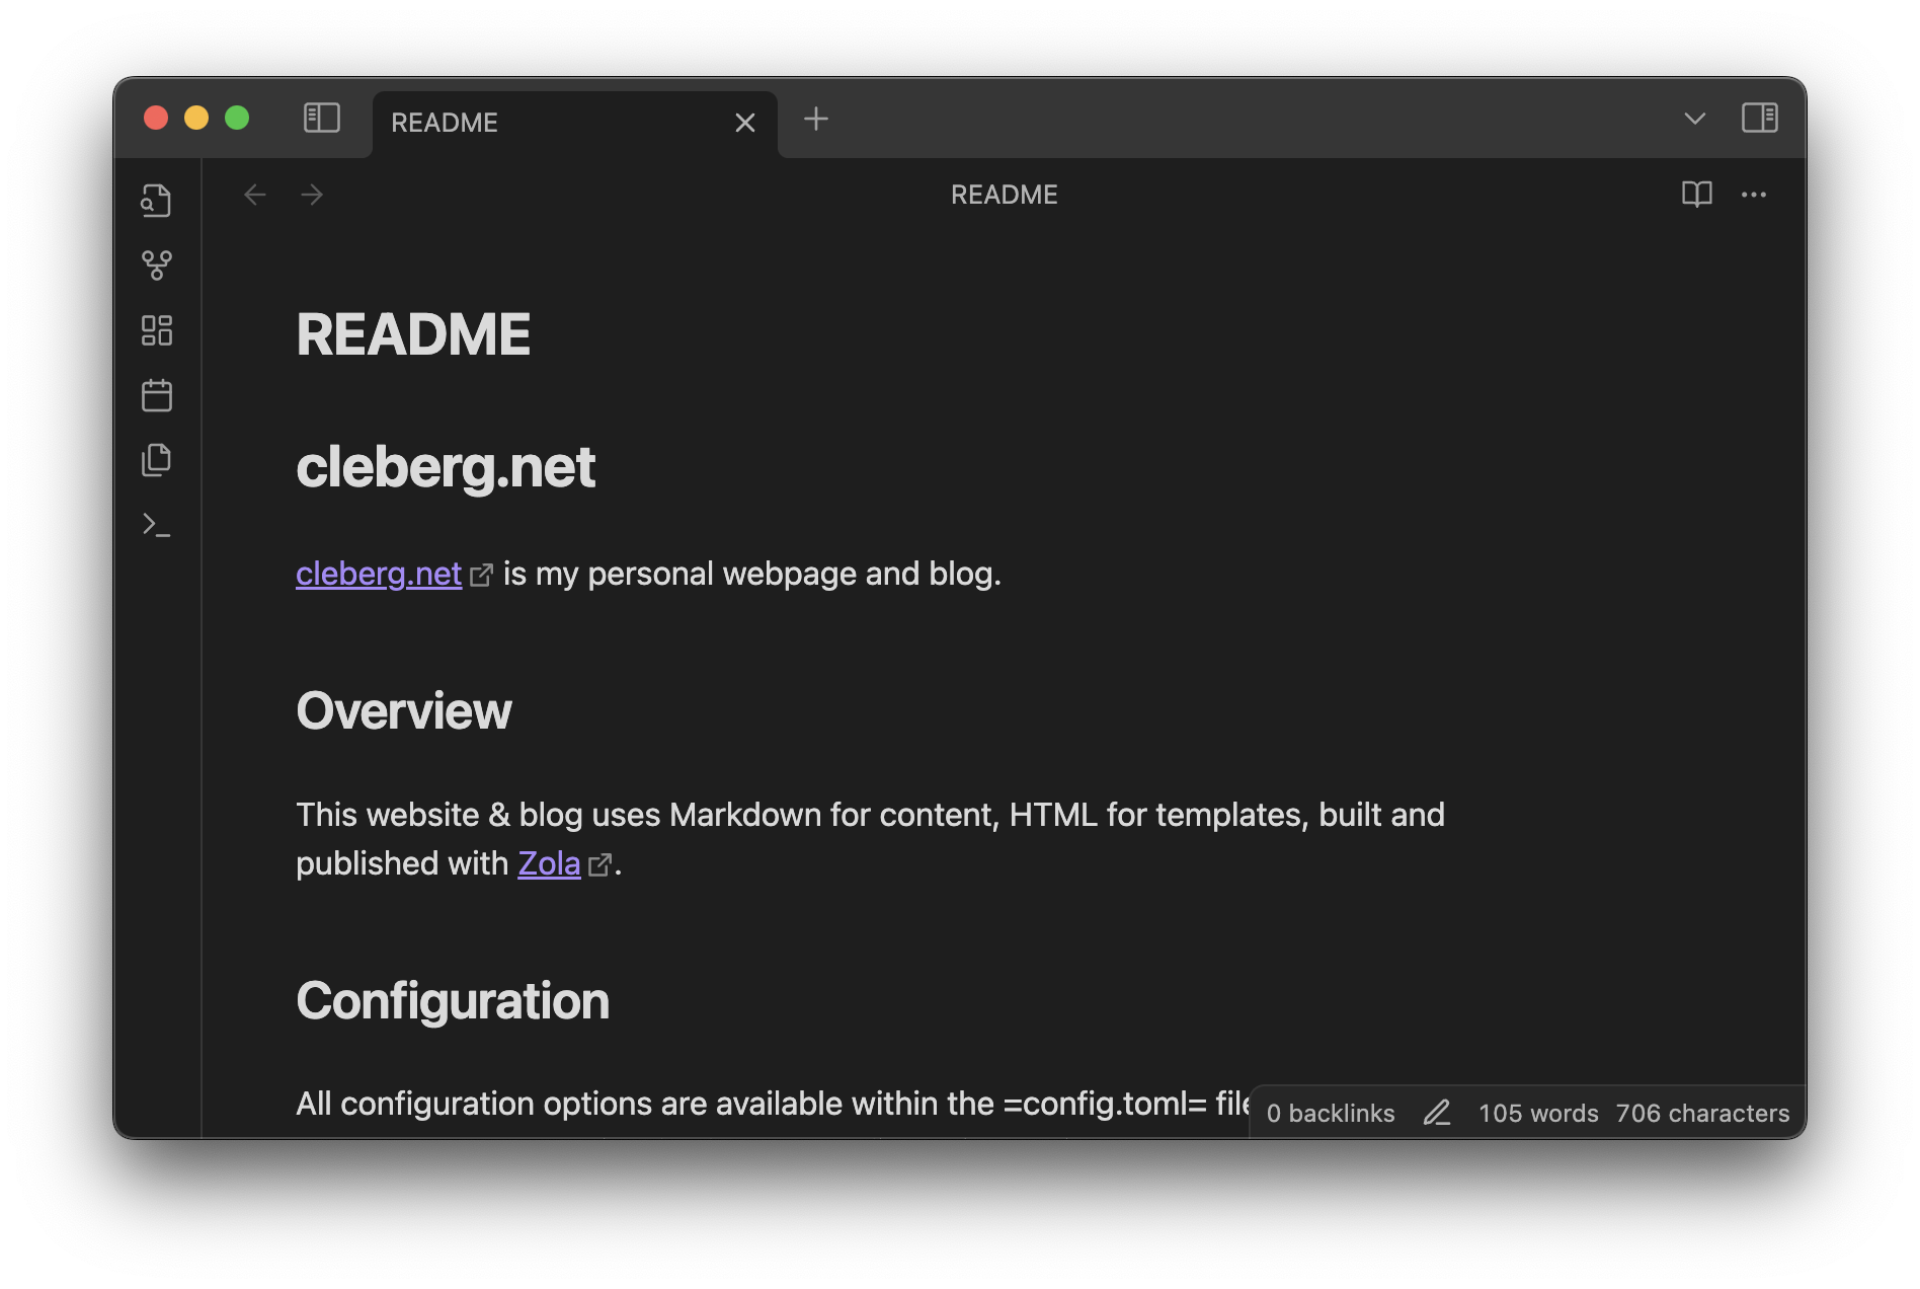Viewport: 1920px width, 1289px height.
Task: Follow the cleberg.net hyperlink
Action: pyautogui.click(x=378, y=573)
